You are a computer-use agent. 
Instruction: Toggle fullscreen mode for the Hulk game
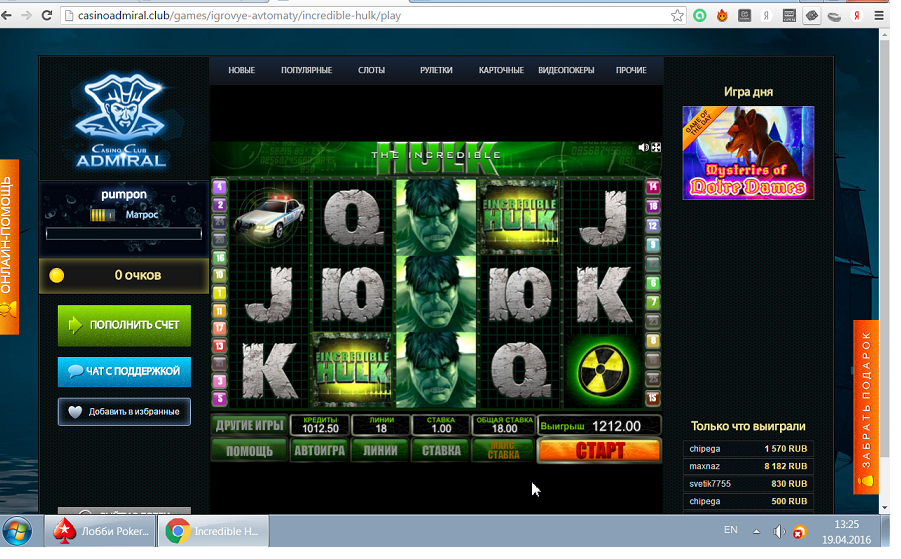point(656,148)
